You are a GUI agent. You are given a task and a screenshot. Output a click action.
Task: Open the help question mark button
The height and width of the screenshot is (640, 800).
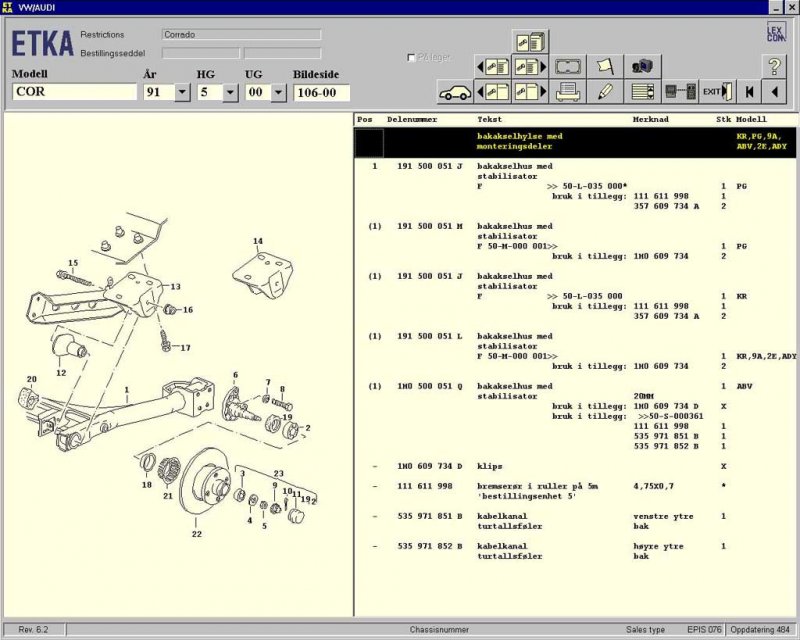(x=774, y=67)
